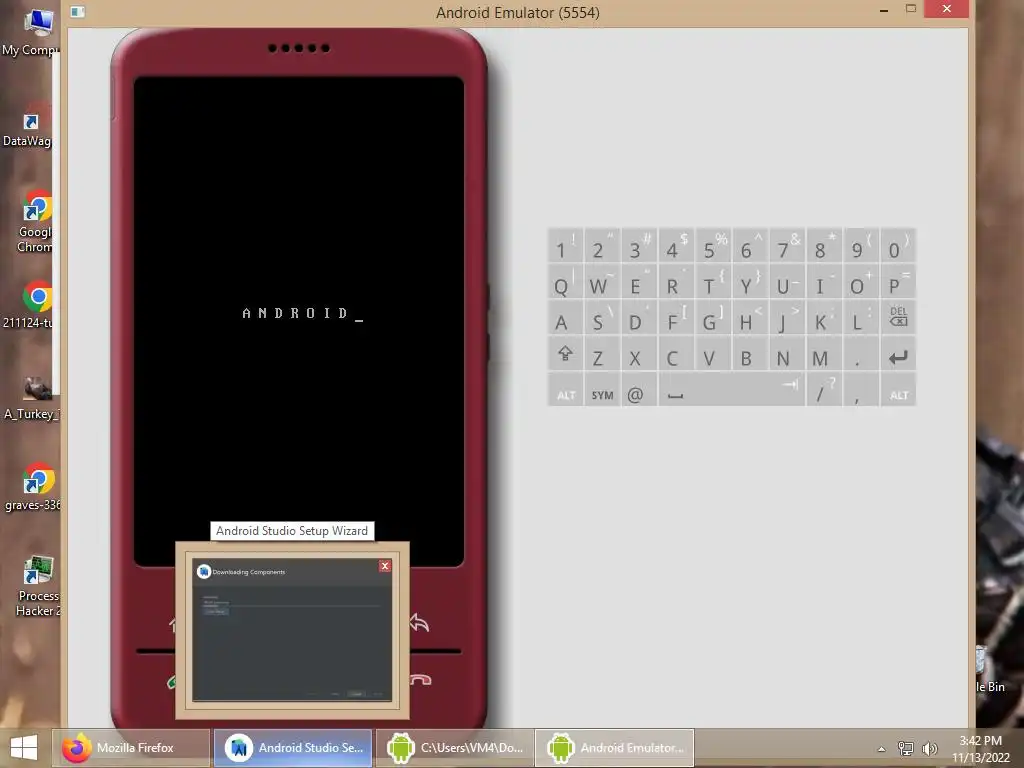Open the emulator window system menu icon
Screen dimensions: 1024x768
pos(78,12)
